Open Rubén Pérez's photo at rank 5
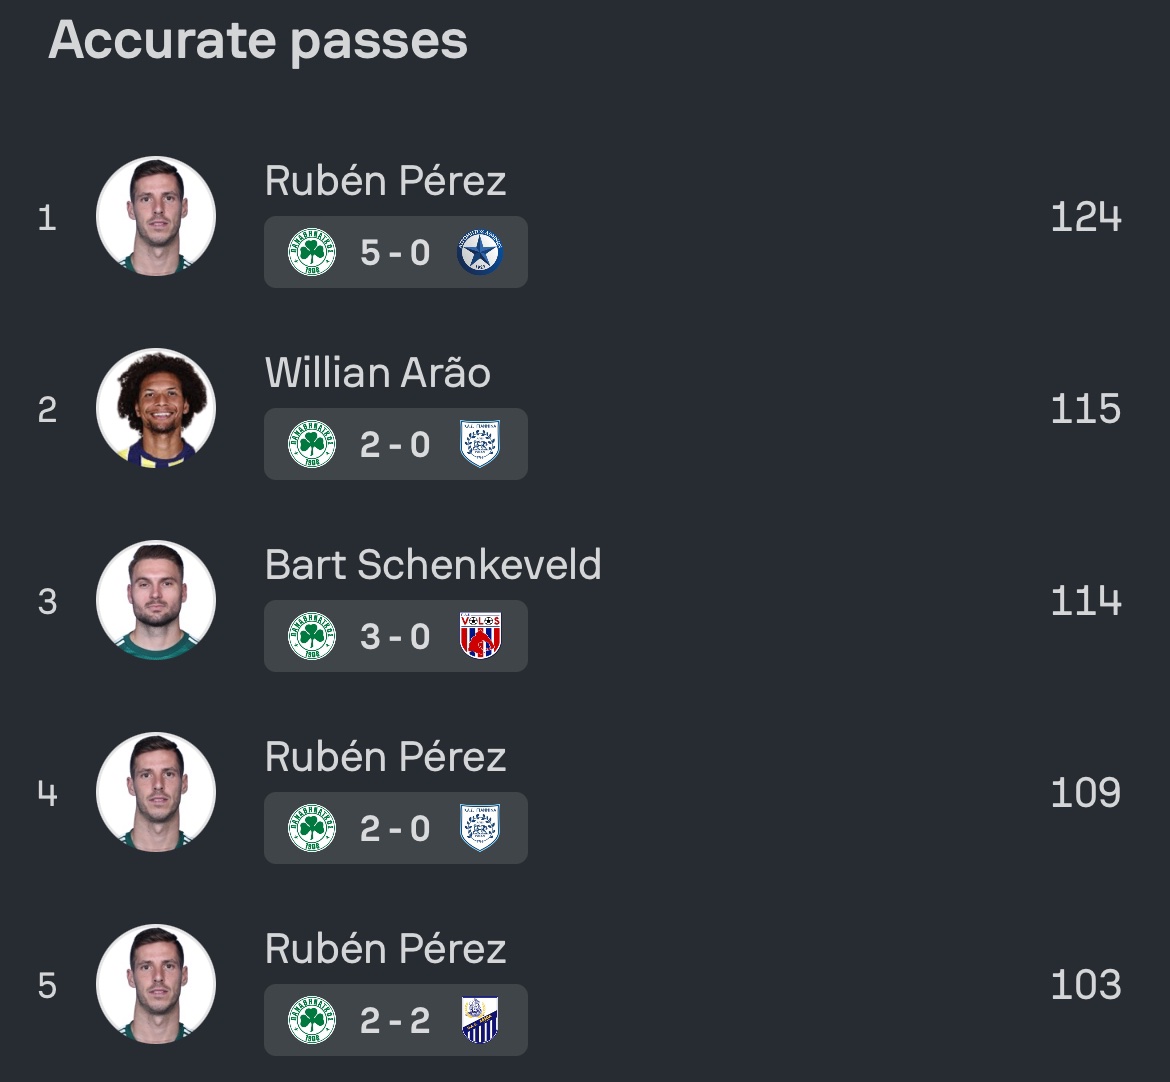1170x1082 pixels. [x=156, y=984]
